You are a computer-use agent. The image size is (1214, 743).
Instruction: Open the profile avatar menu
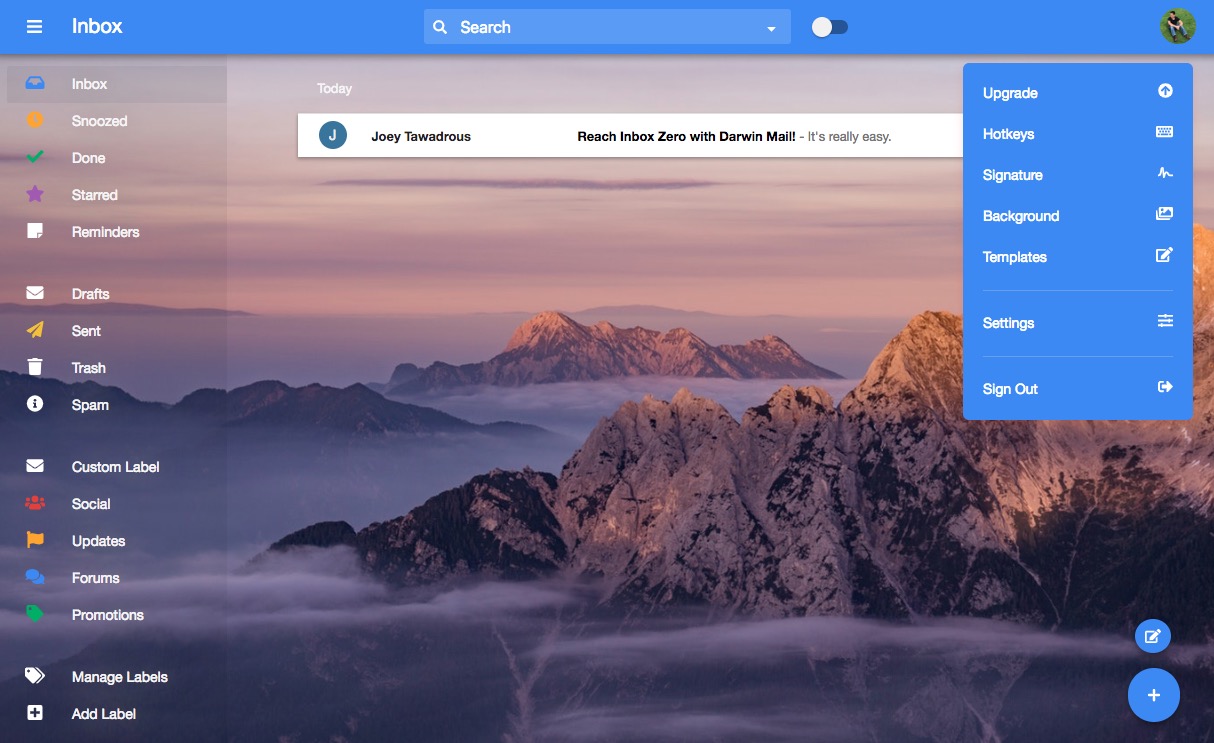click(1177, 27)
